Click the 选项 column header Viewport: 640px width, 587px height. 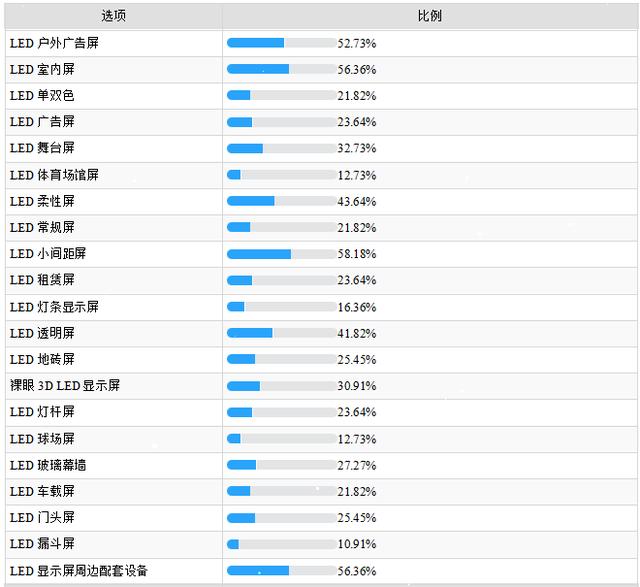click(x=114, y=17)
